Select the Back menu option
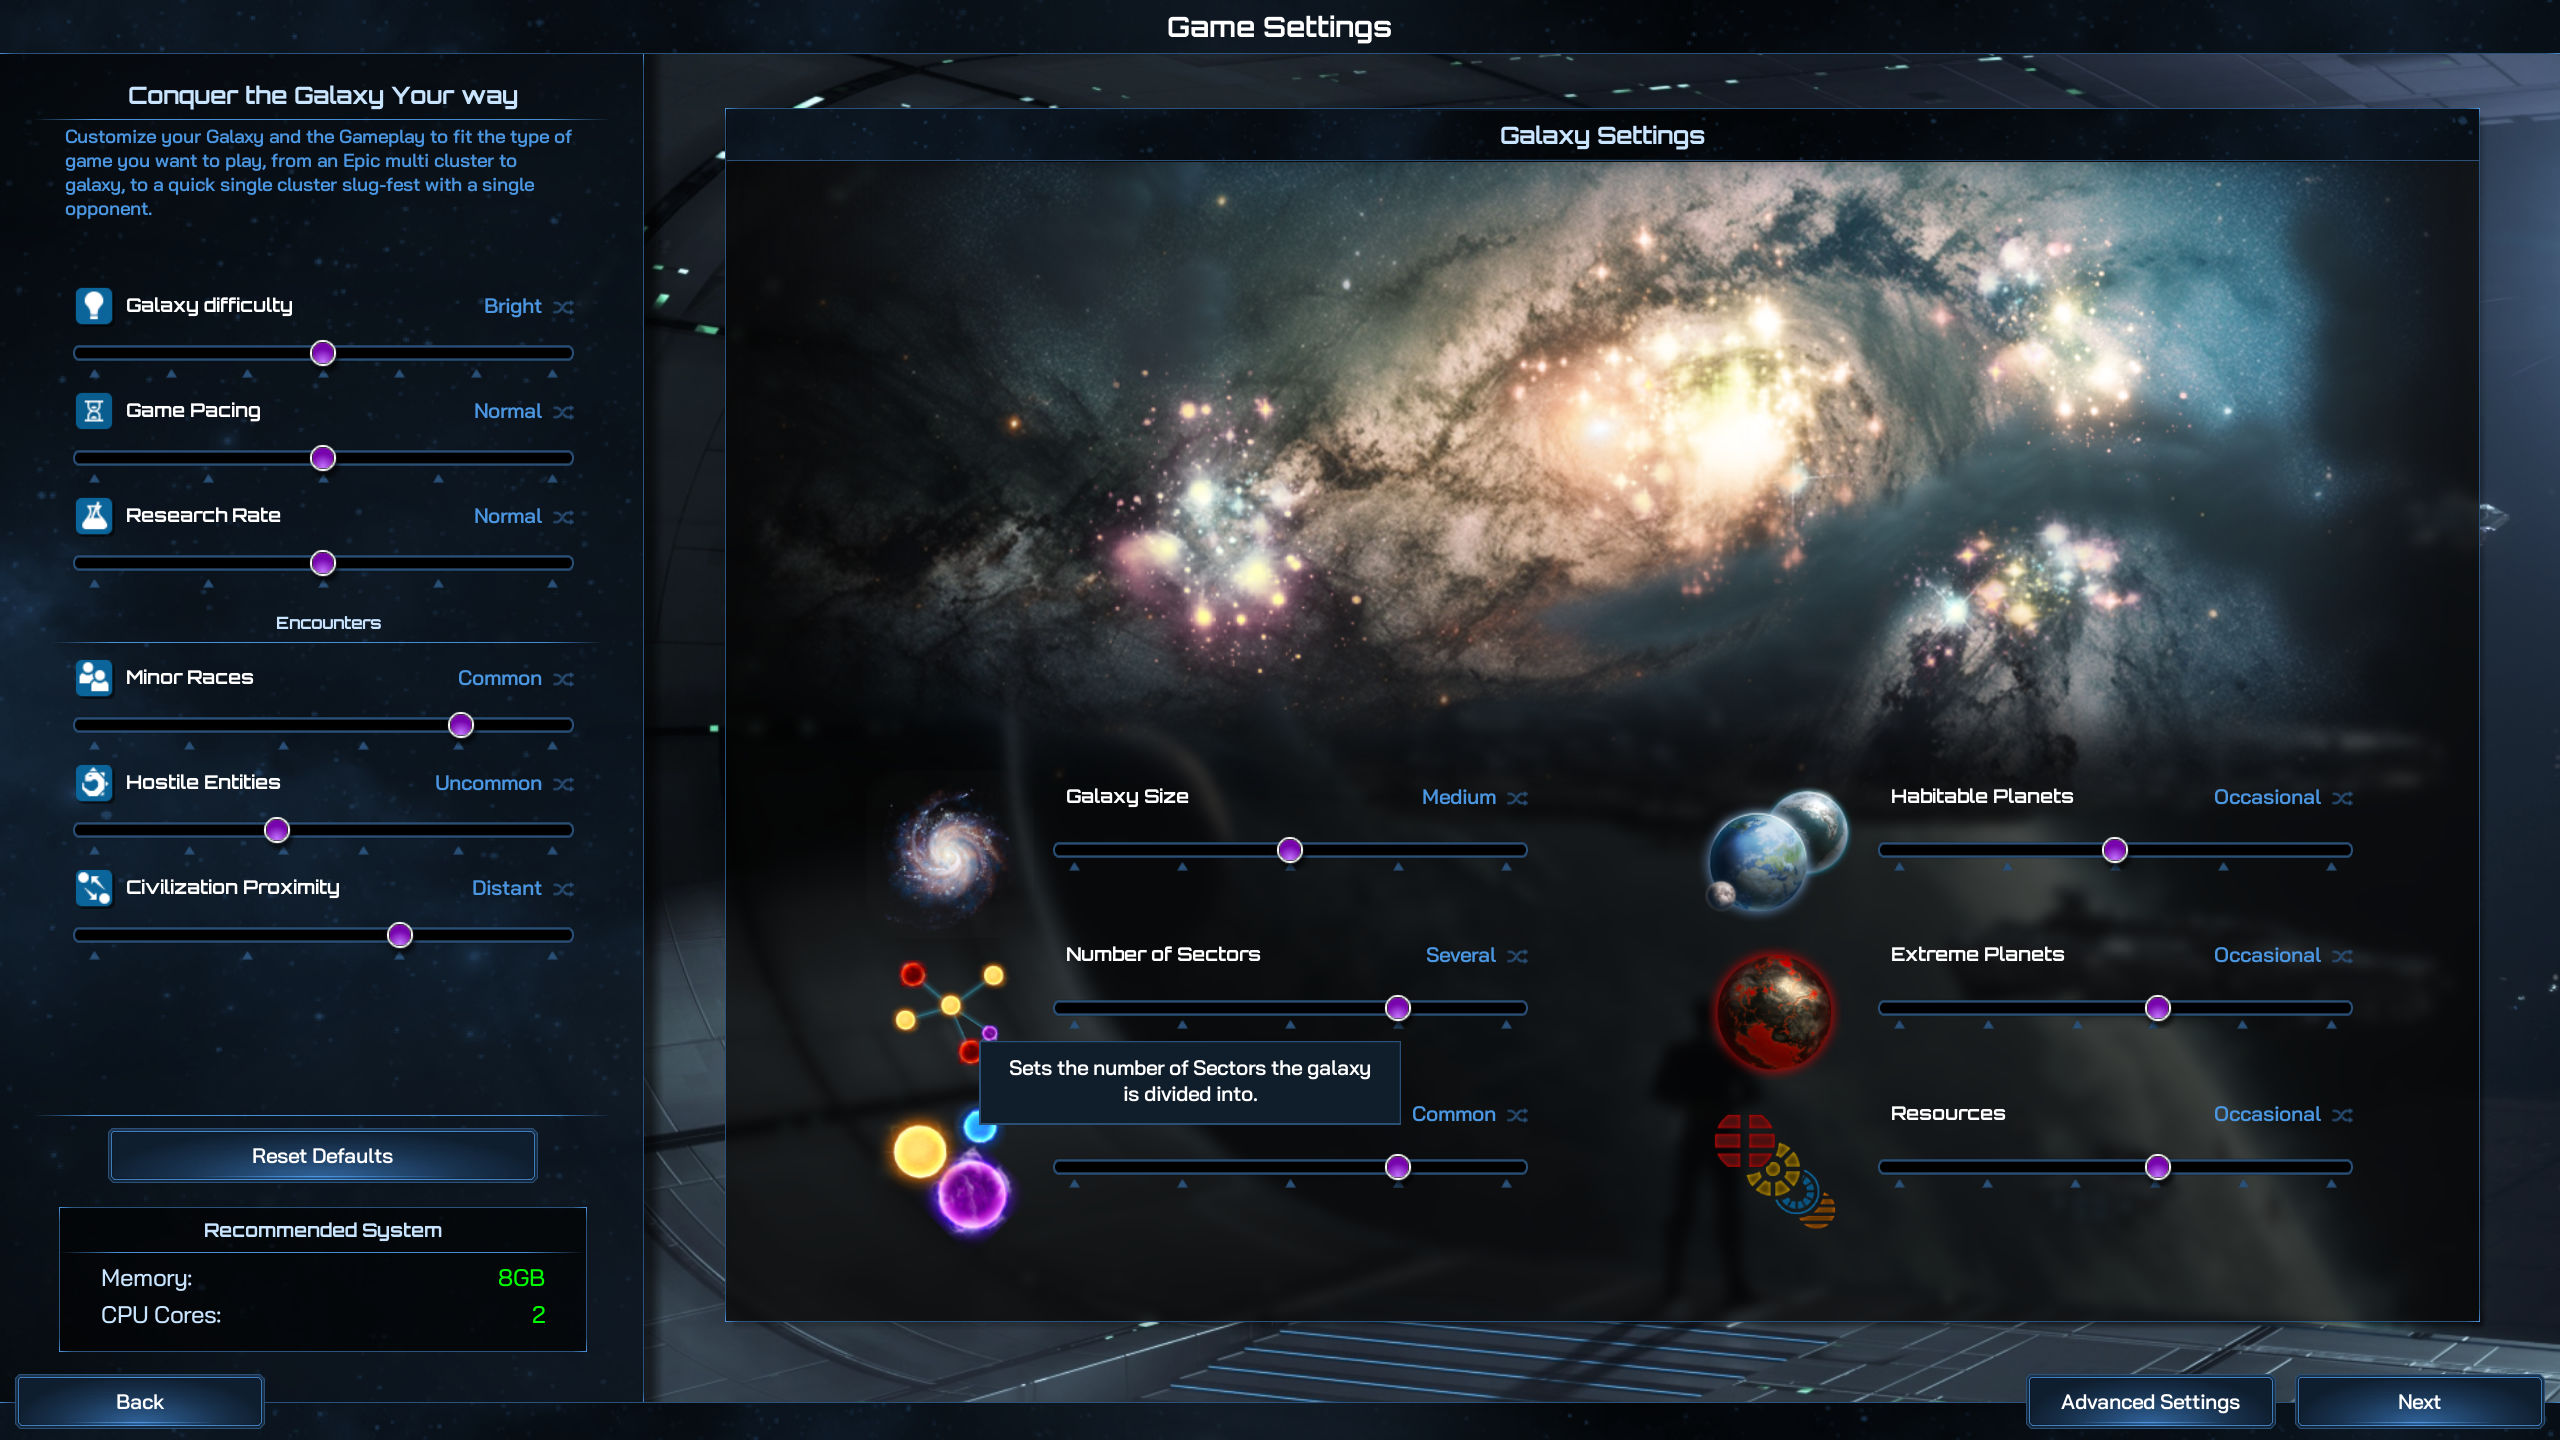This screenshot has height=1440, width=2560. coord(139,1400)
